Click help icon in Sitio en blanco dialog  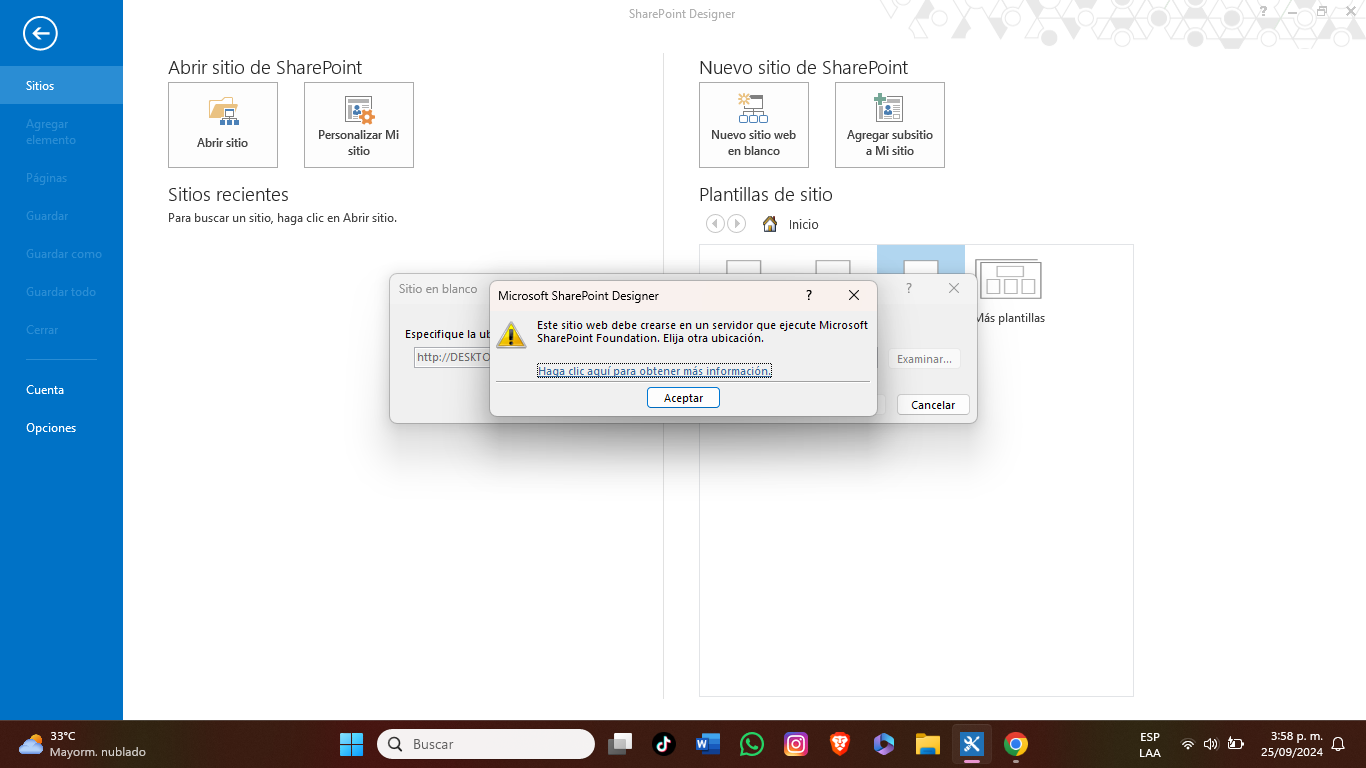point(909,288)
